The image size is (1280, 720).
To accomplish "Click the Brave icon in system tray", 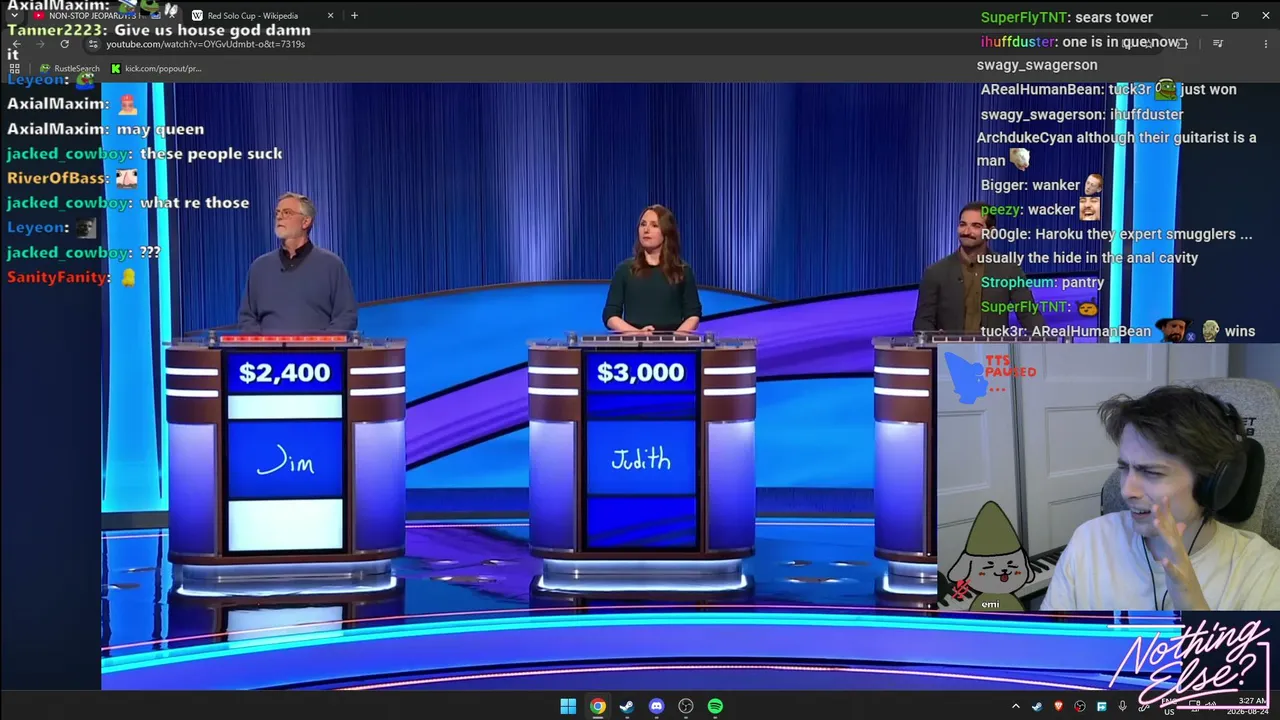I will [1059, 707].
